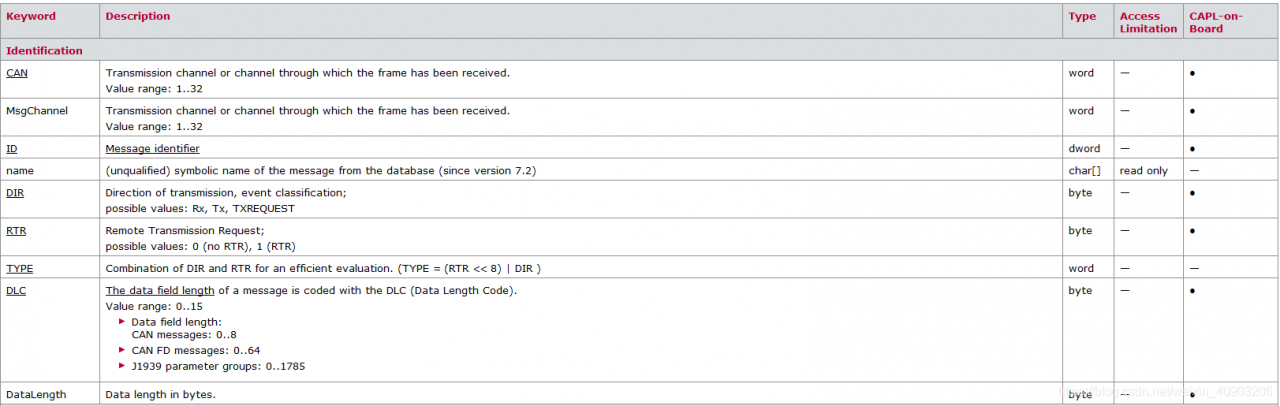Select the Identification section heading row
Screen dimensions: 1280x406
[x=640, y=50]
